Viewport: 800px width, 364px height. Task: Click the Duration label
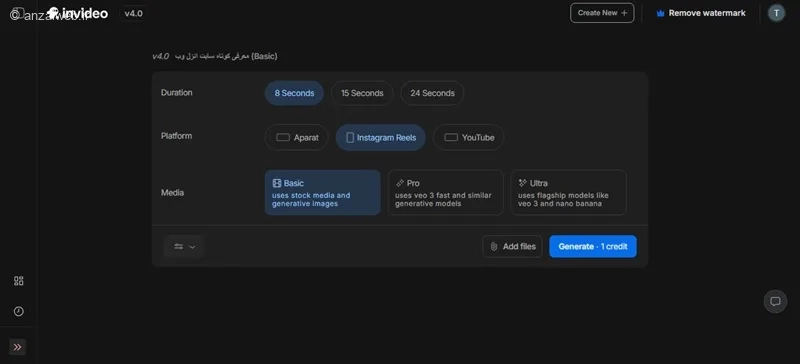(x=177, y=93)
